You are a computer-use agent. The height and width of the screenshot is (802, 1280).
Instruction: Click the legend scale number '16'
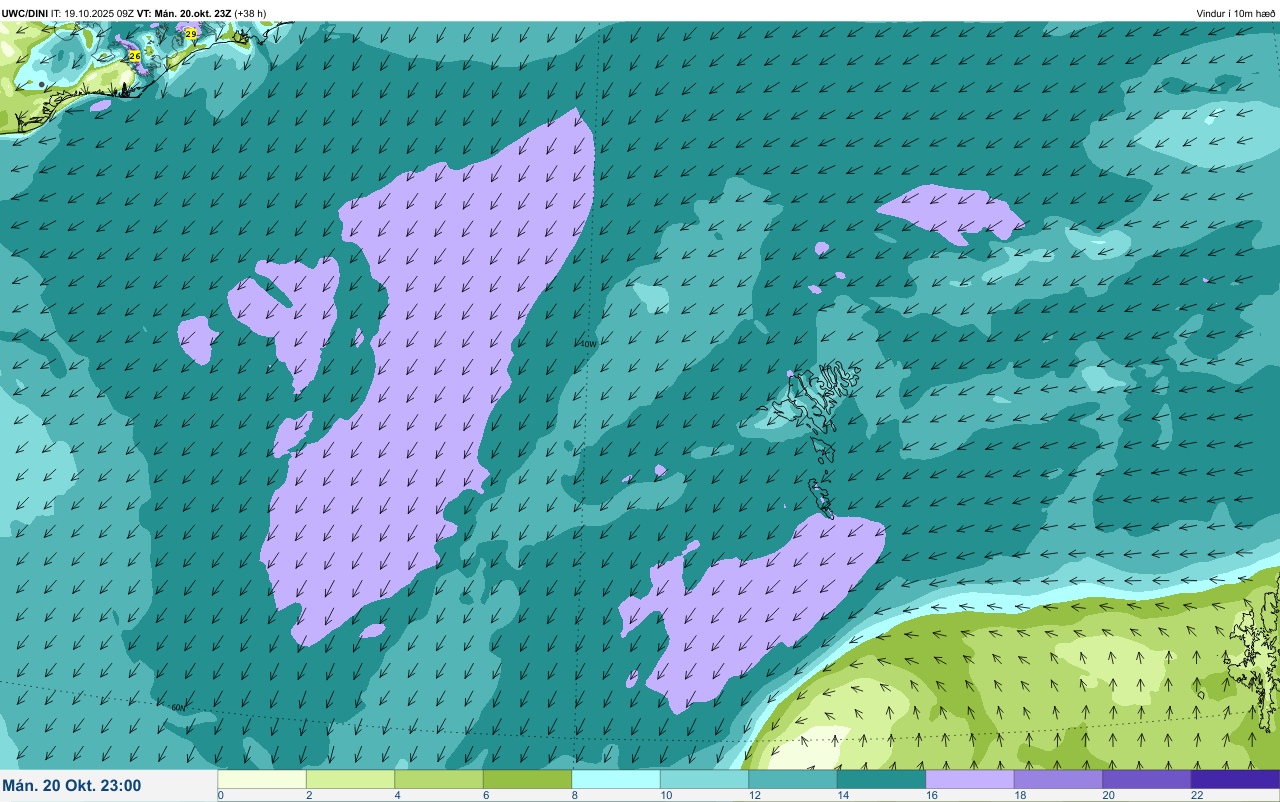pyautogui.click(x=932, y=795)
